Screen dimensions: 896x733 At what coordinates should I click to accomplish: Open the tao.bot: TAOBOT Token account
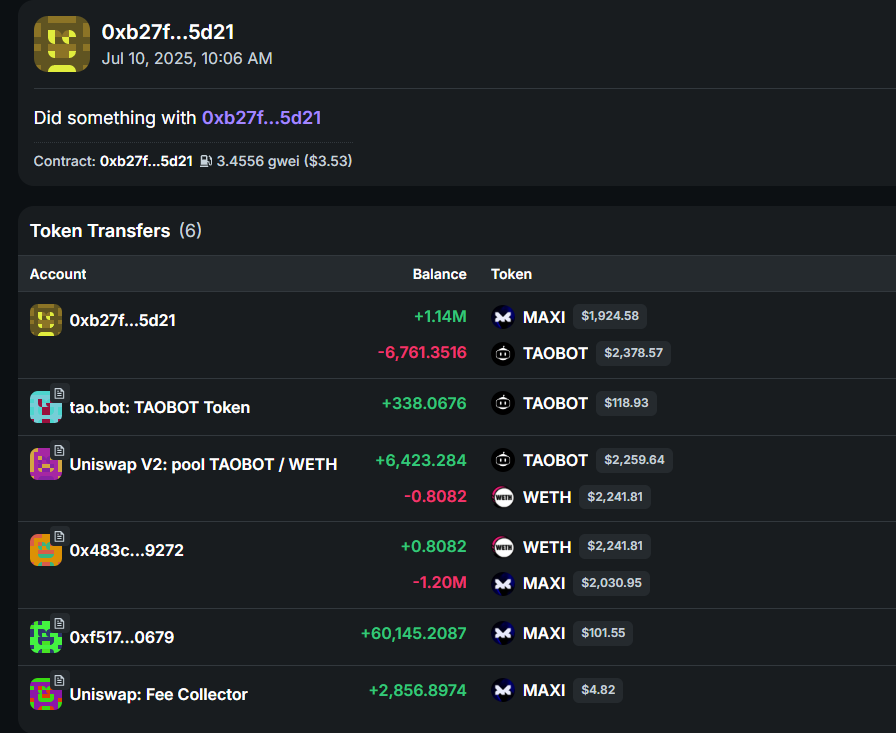[x=159, y=407]
